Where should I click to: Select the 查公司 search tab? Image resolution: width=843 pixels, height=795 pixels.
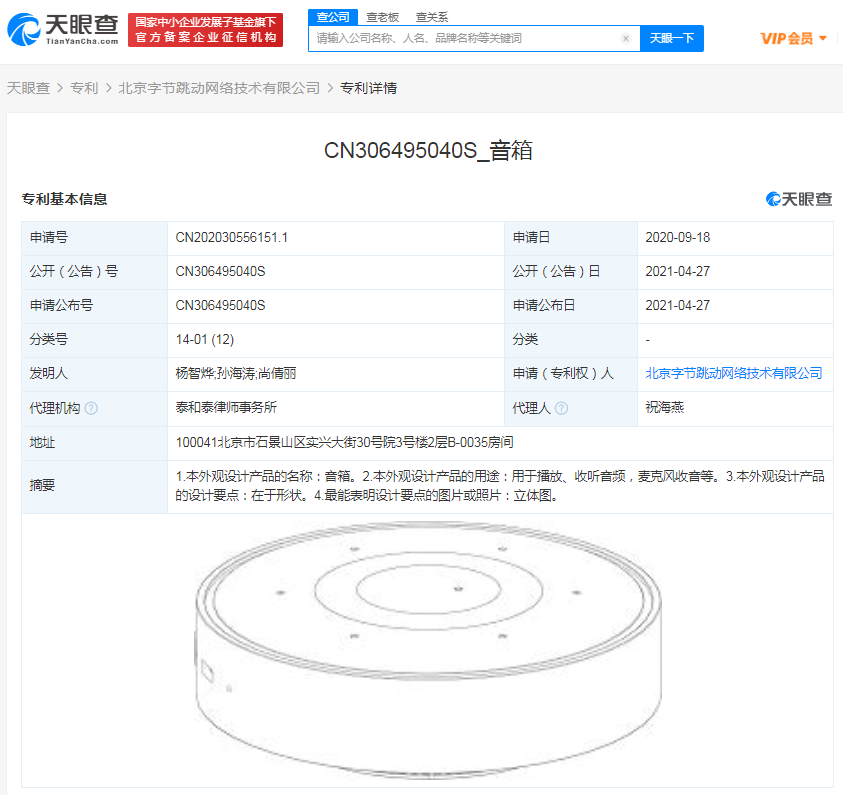pos(333,17)
